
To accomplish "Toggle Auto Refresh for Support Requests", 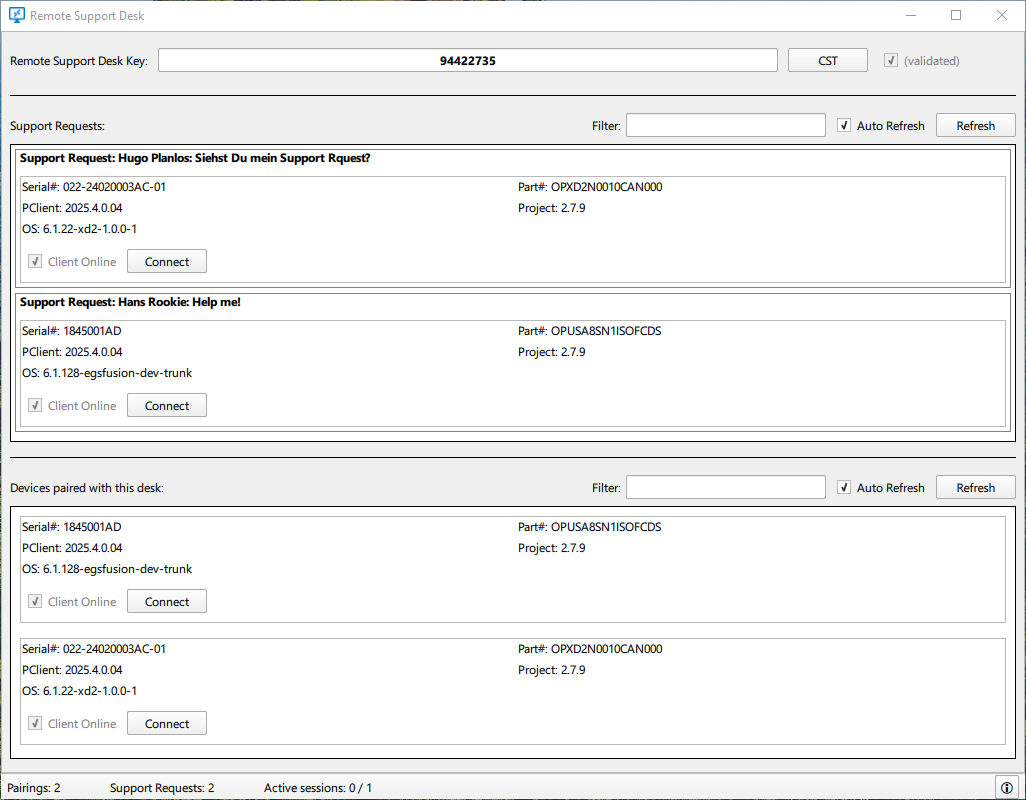I will pyautogui.click(x=844, y=126).
